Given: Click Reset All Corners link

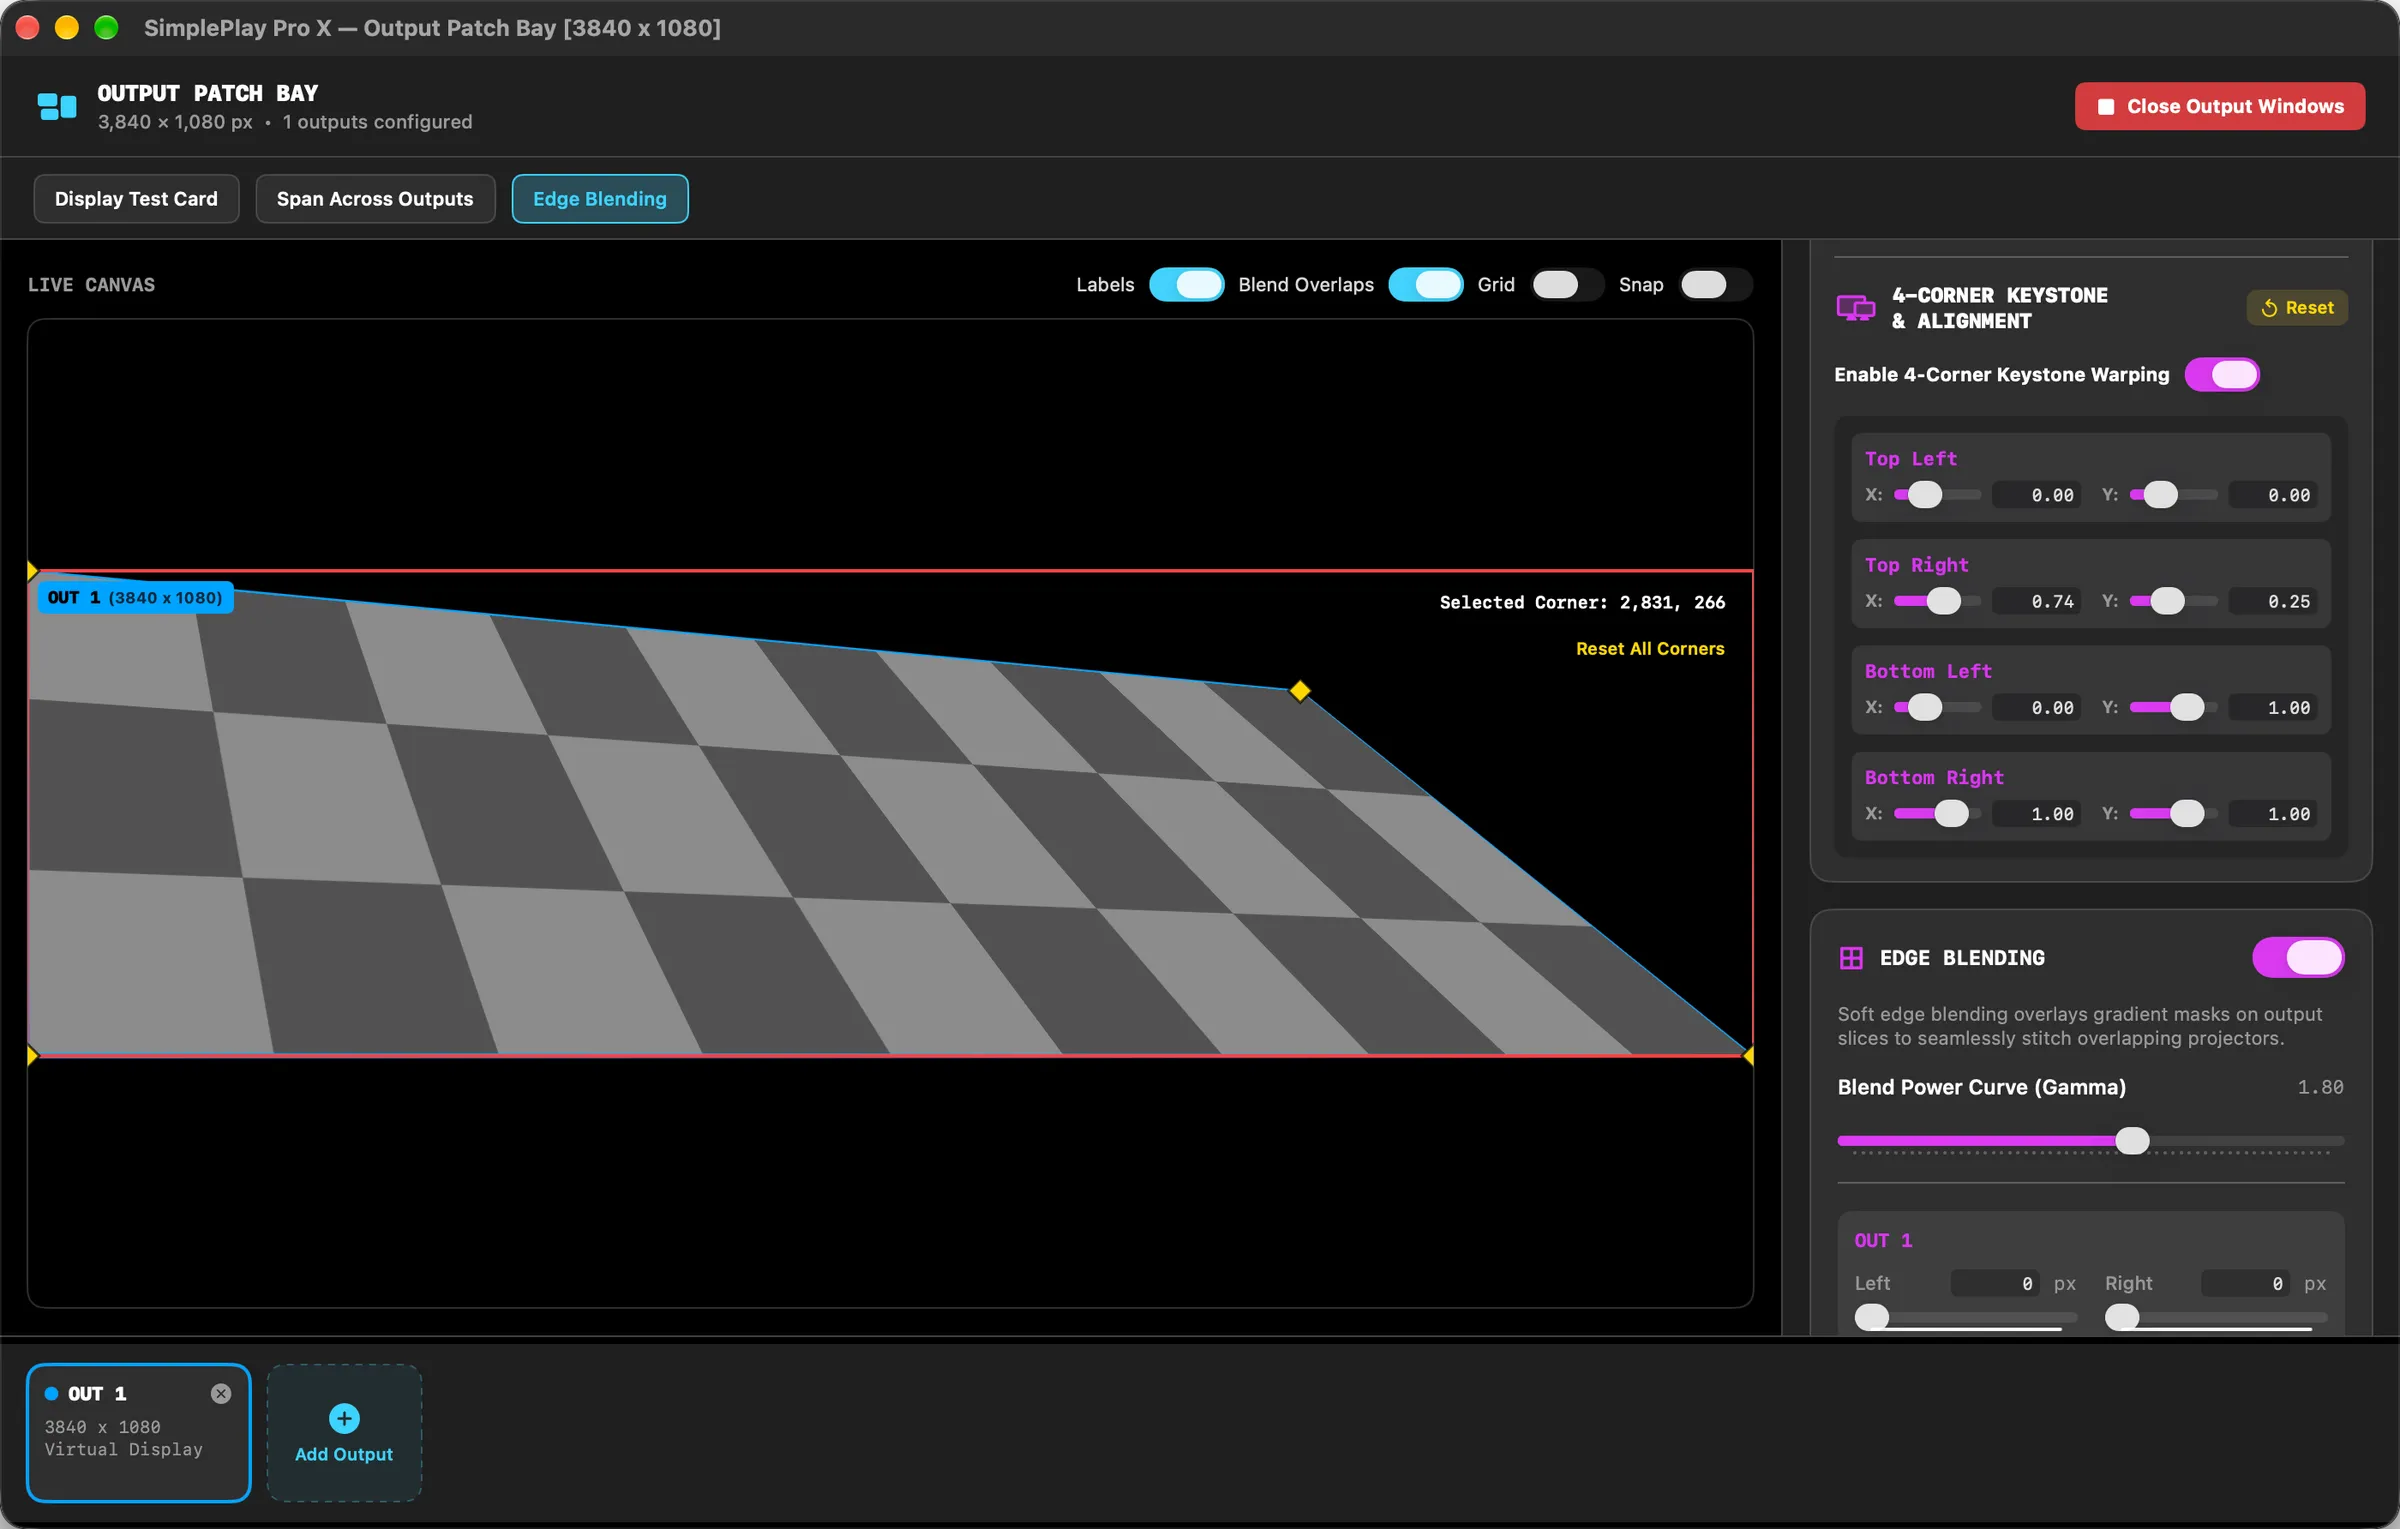Looking at the screenshot, I should point(1650,649).
